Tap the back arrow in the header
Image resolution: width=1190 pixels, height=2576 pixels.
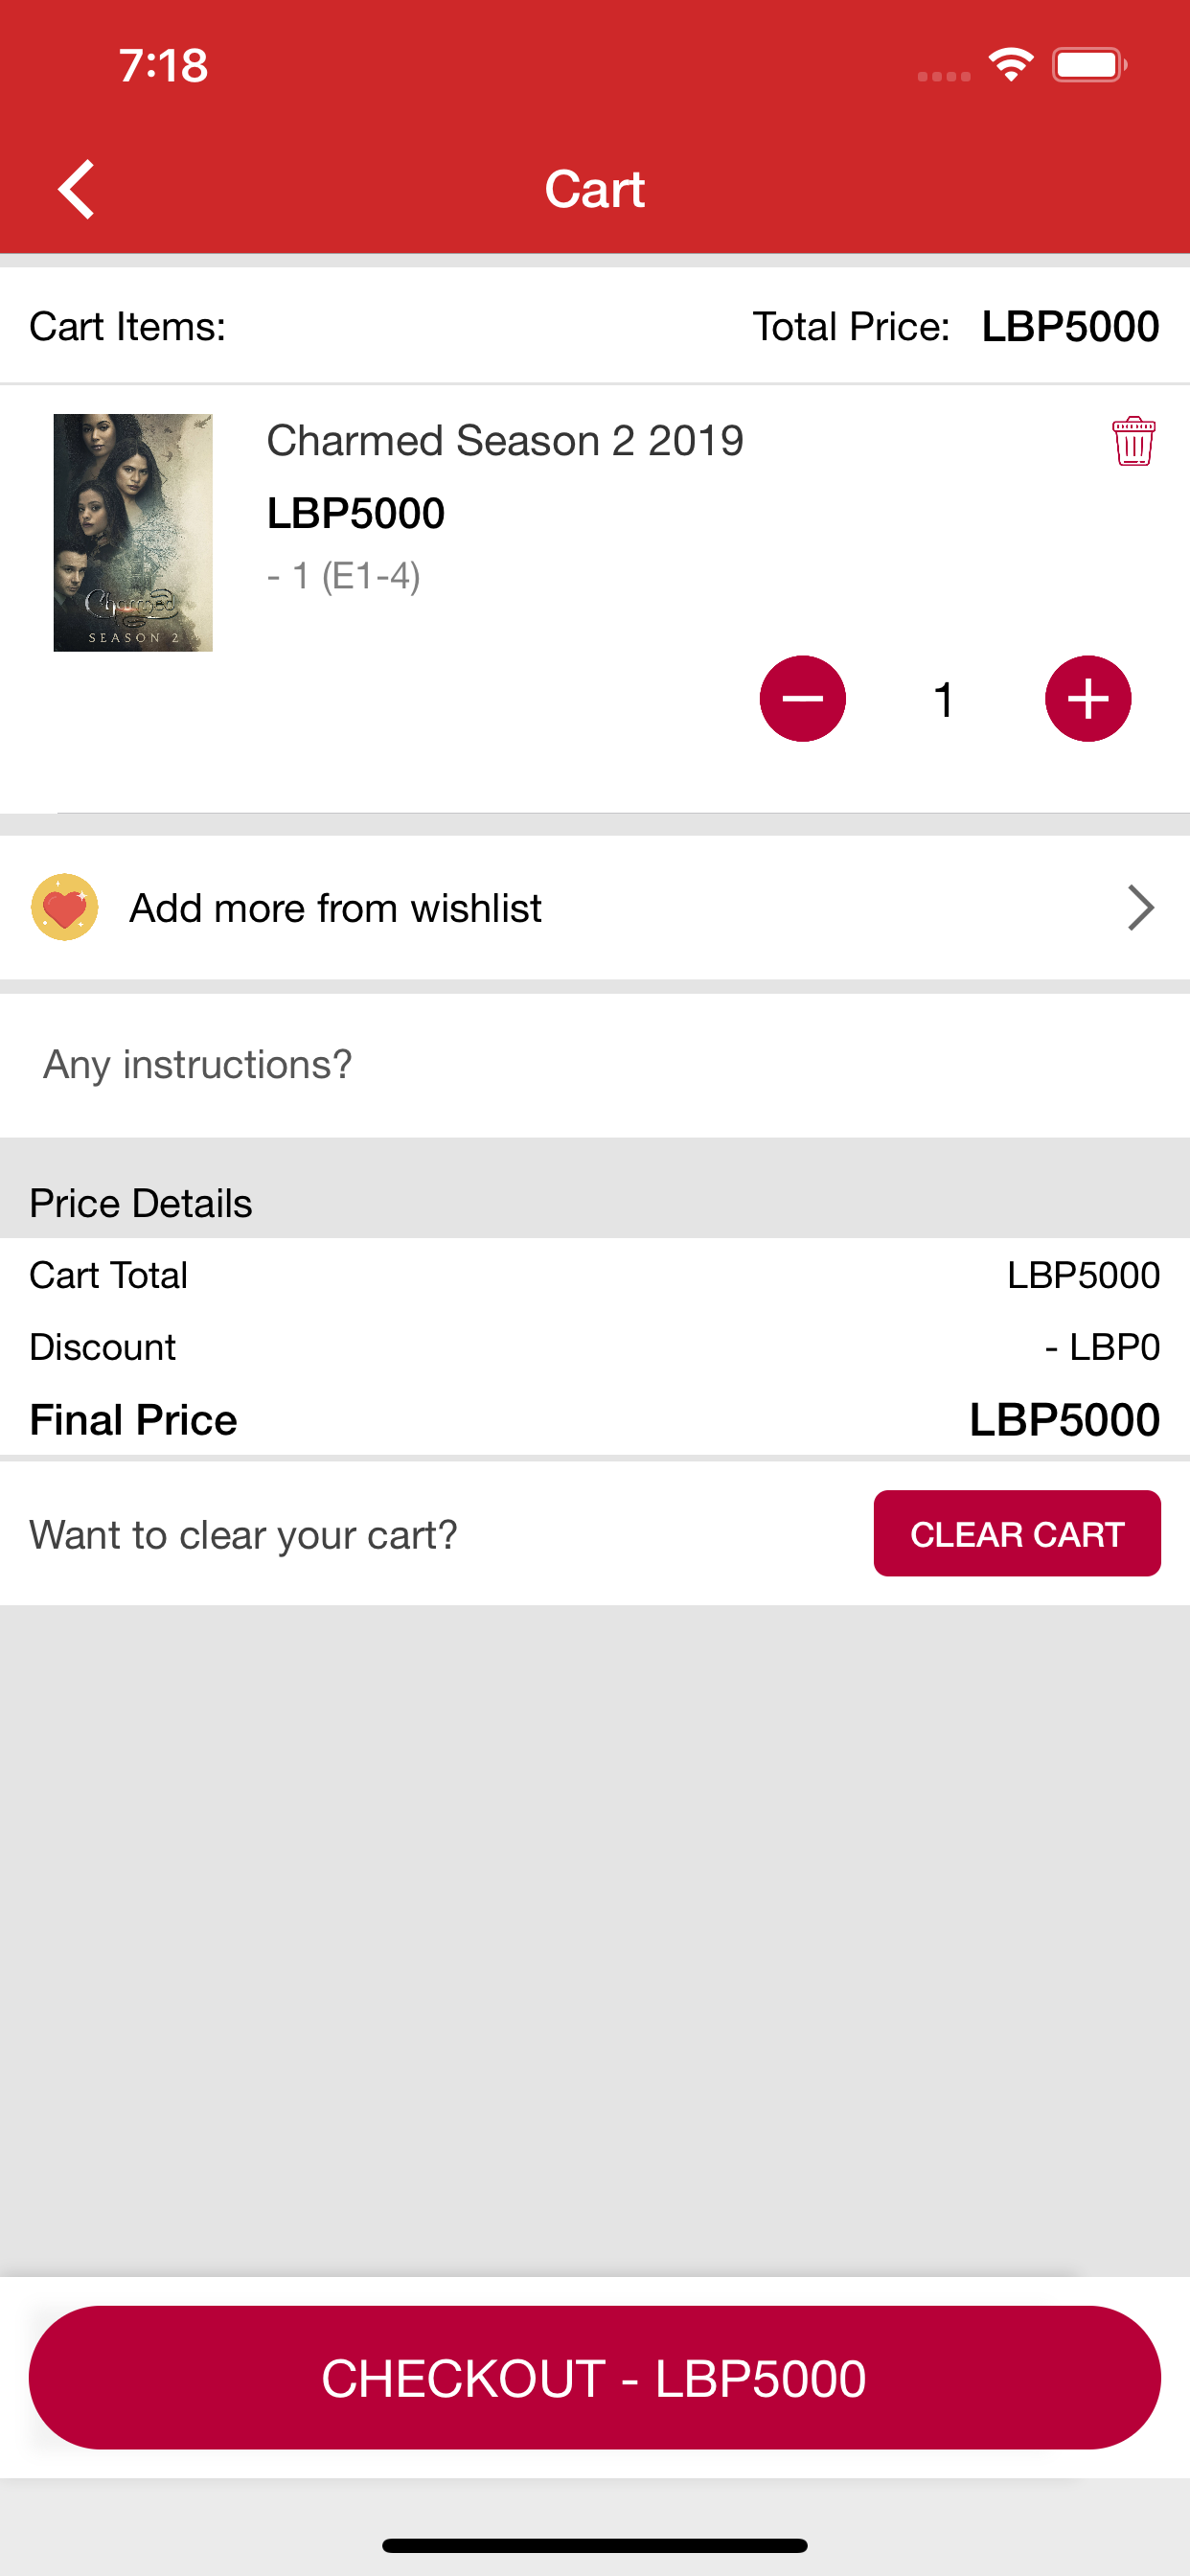point(76,189)
